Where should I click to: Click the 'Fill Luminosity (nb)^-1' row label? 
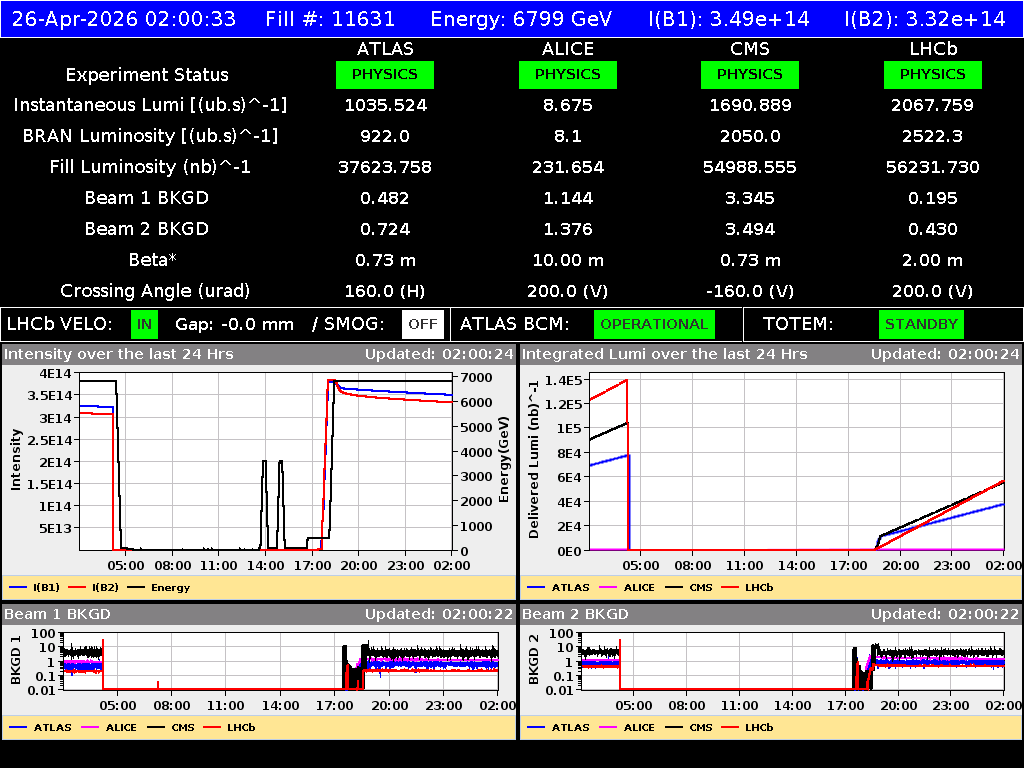tap(150, 167)
